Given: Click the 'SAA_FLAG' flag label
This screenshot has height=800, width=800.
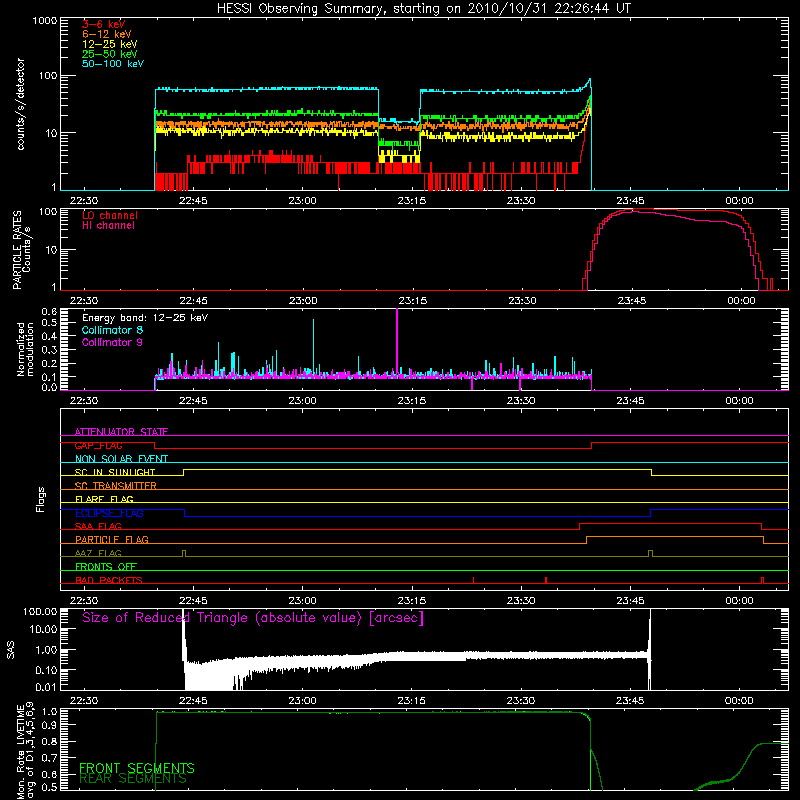Looking at the screenshot, I should coord(98,527).
